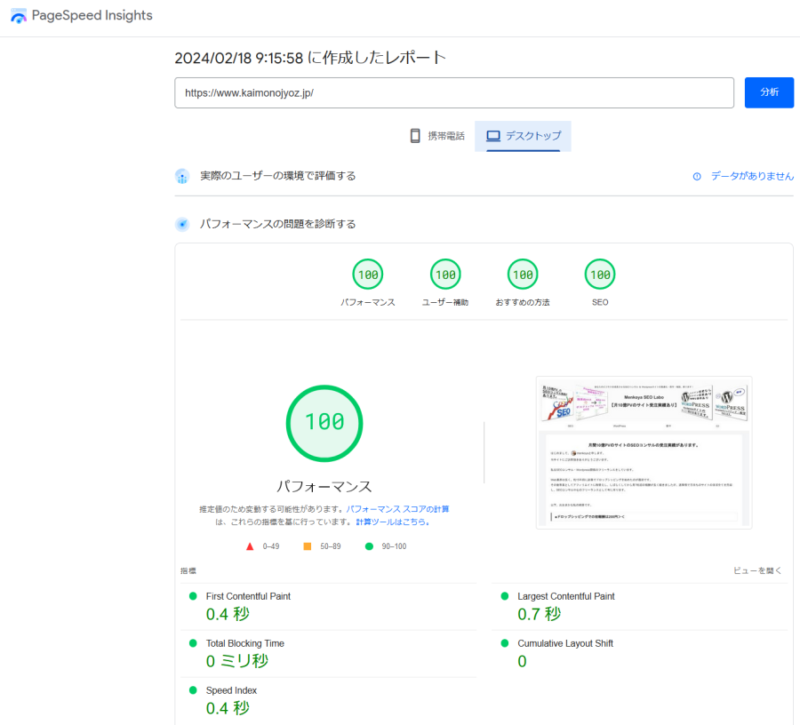This screenshot has height=725, width=800.
Task: Click the Largest Contentful Paint label
Action: tap(566, 596)
